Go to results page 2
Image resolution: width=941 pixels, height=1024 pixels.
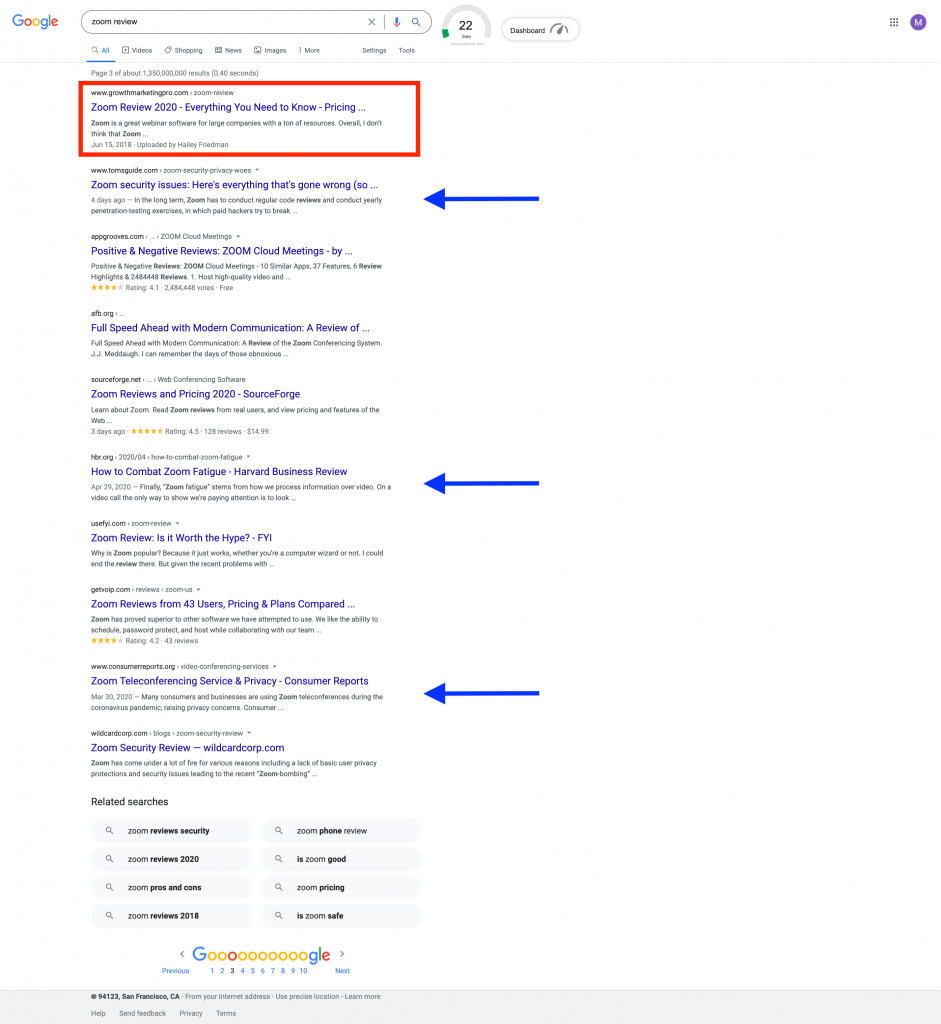tap(222, 971)
